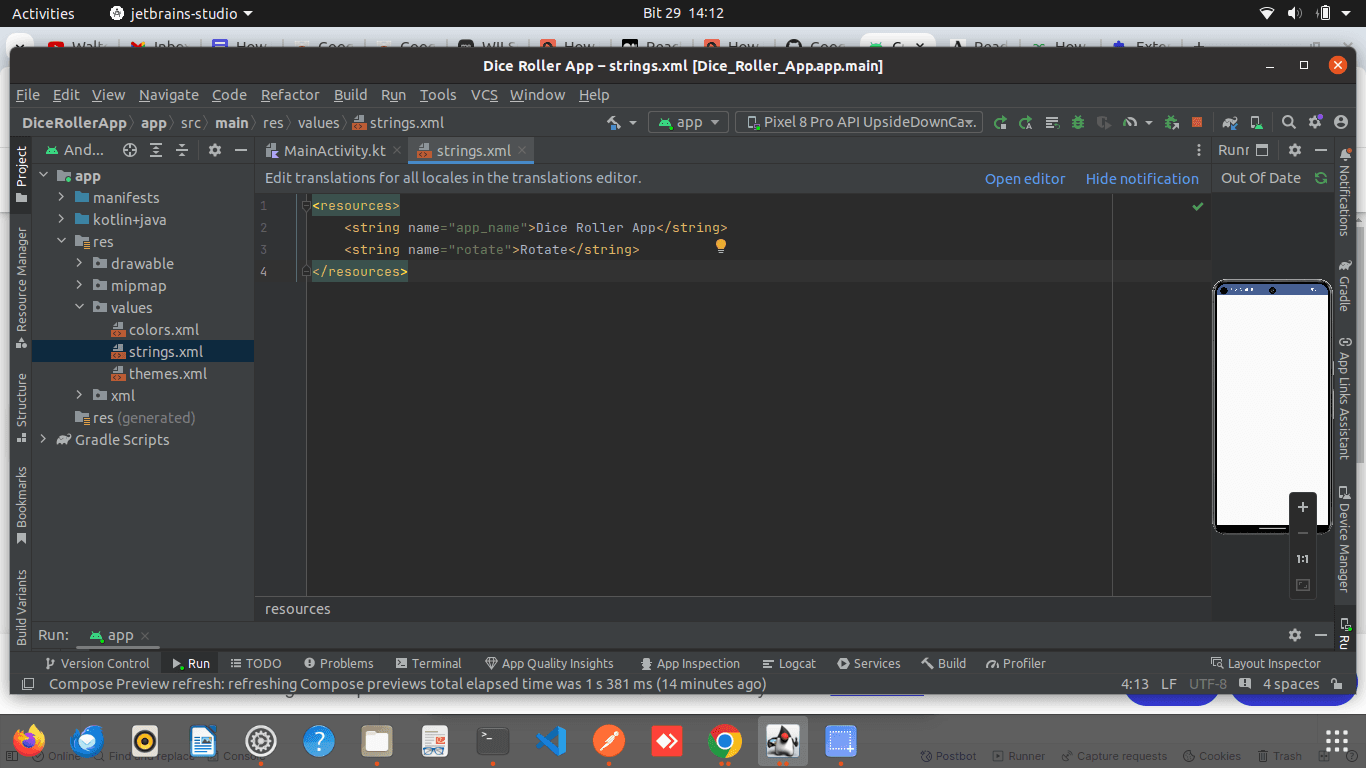The height and width of the screenshot is (768, 1366).
Task: Click the Open editor link
Action: click(1025, 179)
